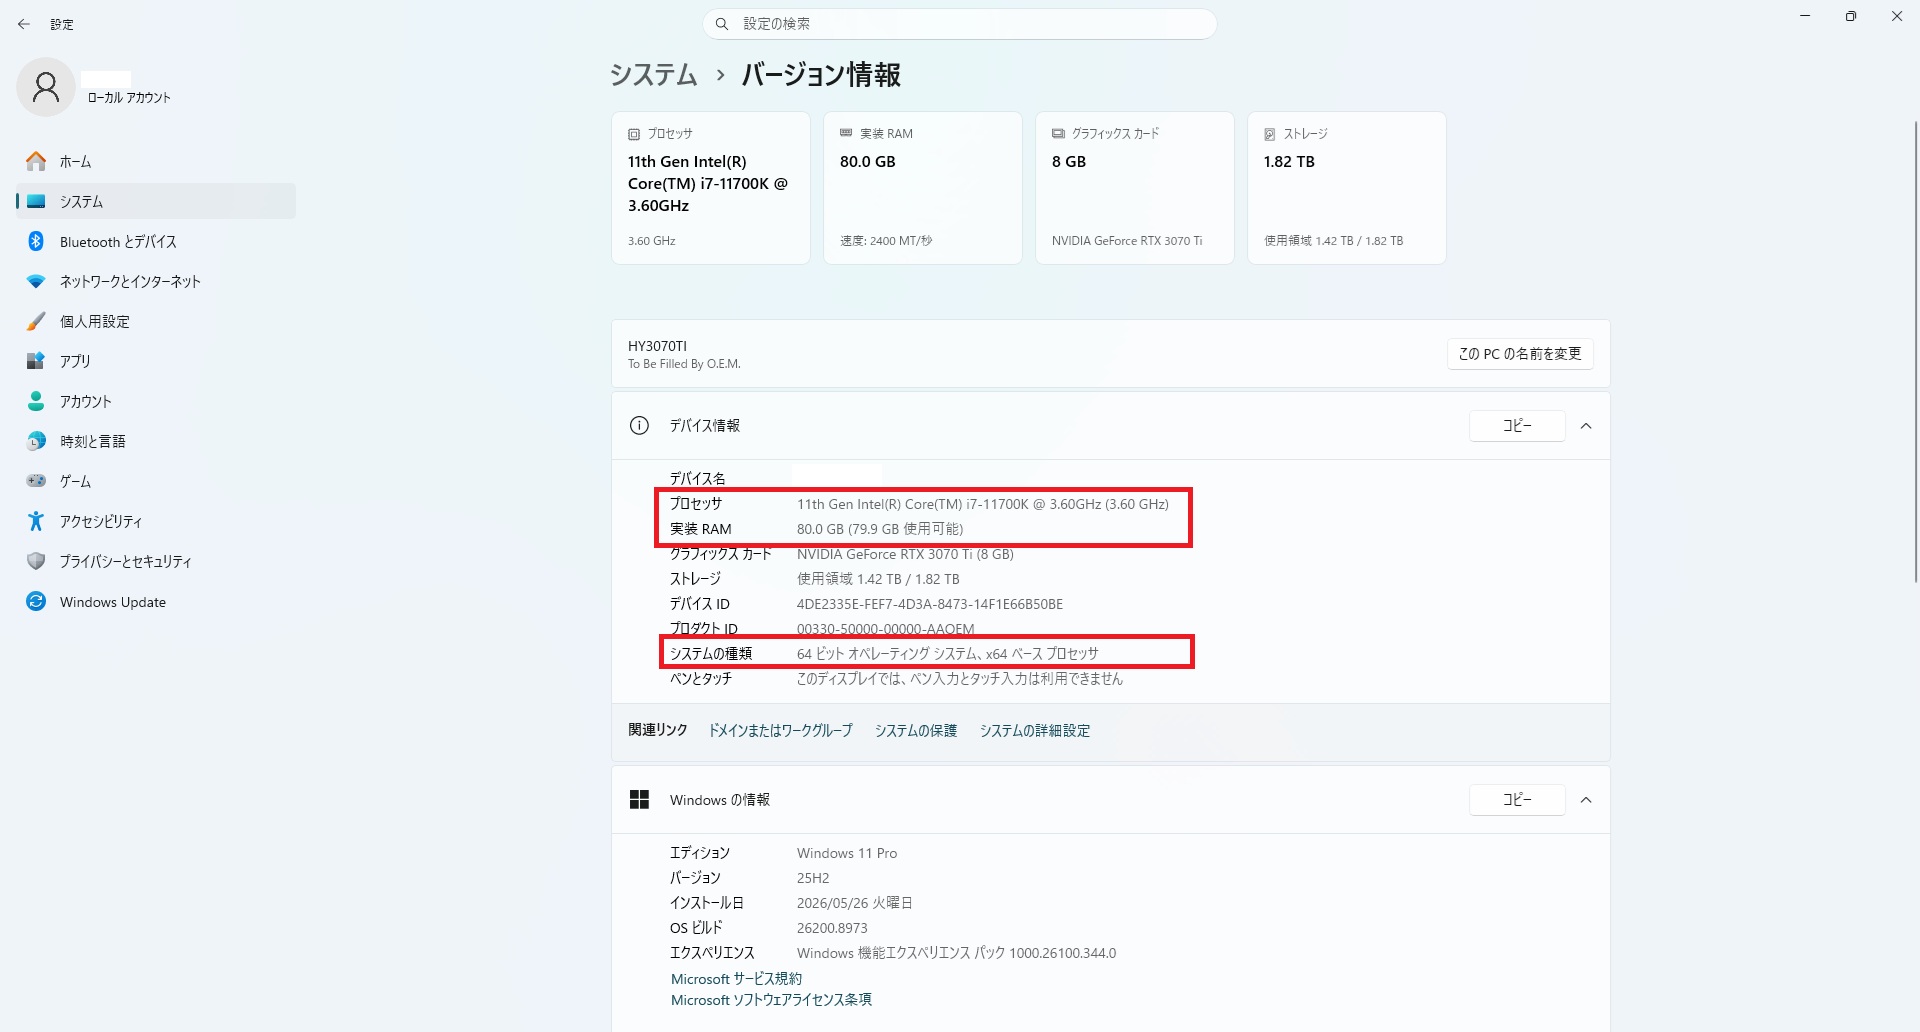Click the ゲーム controller icon

36,481
